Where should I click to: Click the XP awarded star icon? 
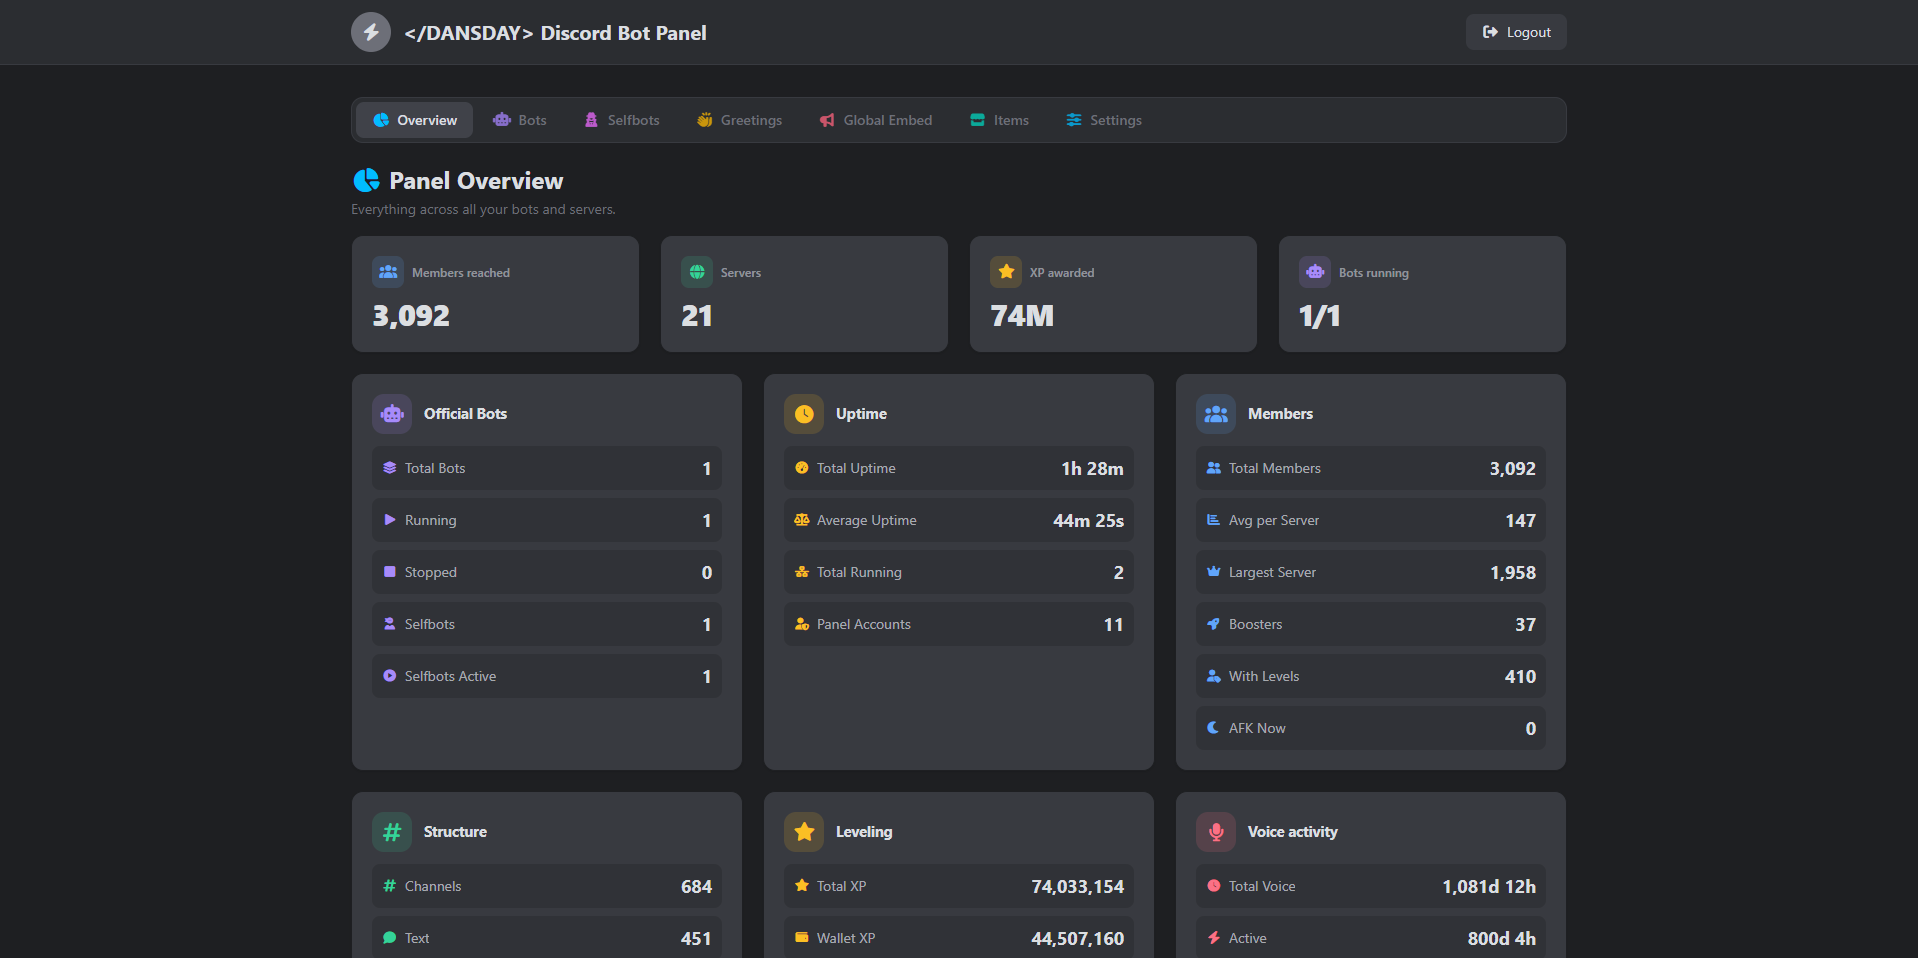coord(1006,272)
